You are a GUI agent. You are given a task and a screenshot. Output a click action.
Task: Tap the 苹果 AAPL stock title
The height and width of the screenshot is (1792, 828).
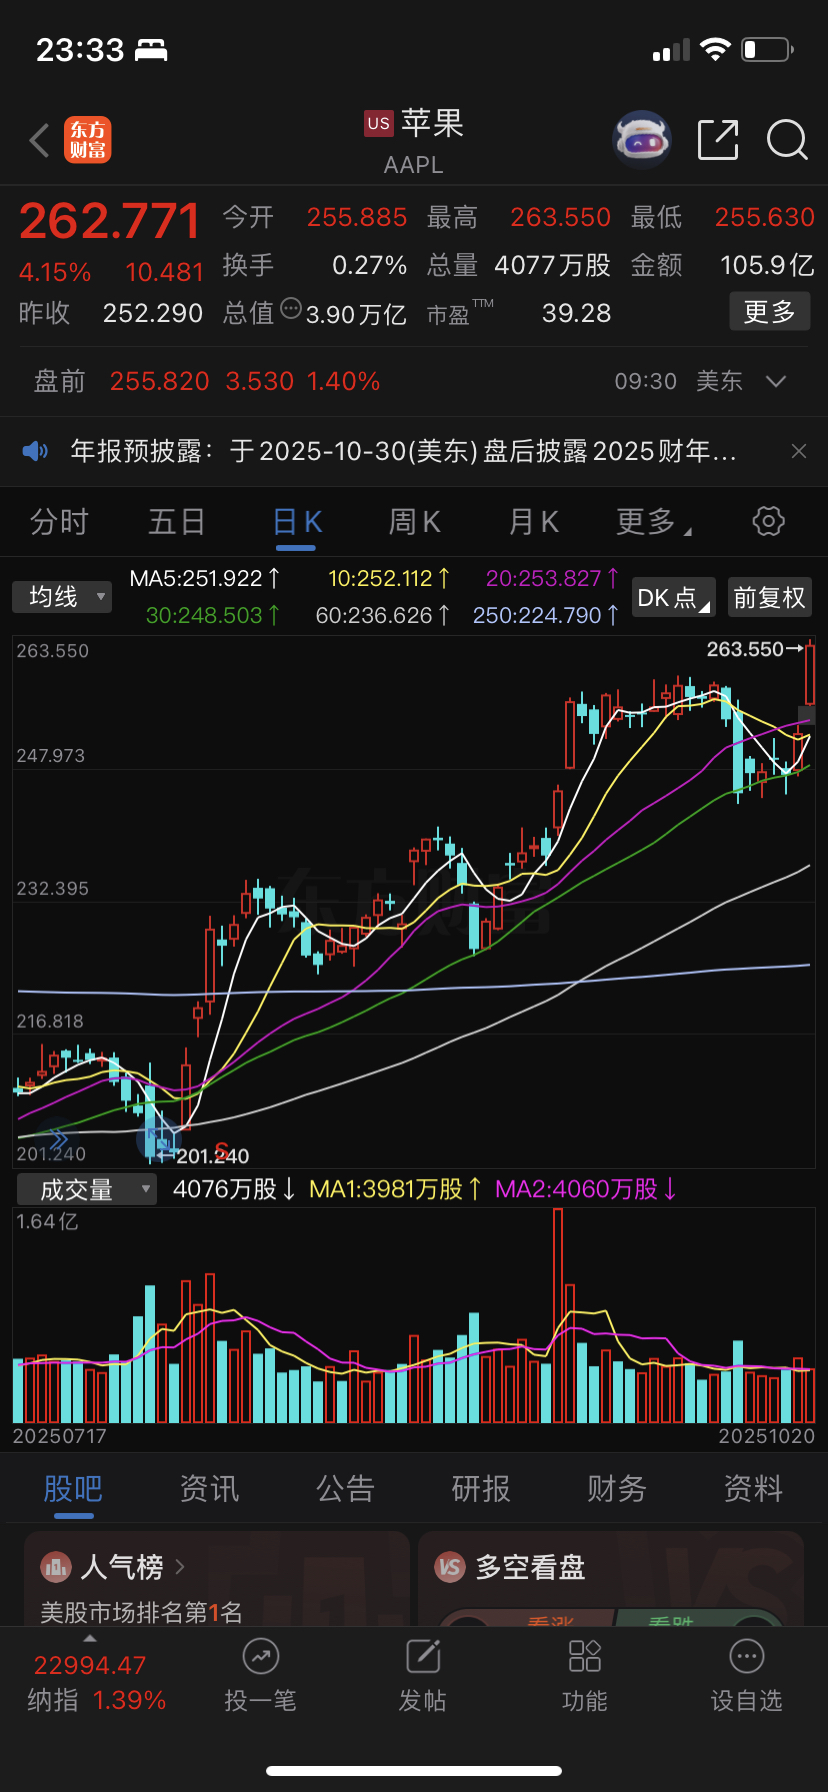pyautogui.click(x=414, y=141)
